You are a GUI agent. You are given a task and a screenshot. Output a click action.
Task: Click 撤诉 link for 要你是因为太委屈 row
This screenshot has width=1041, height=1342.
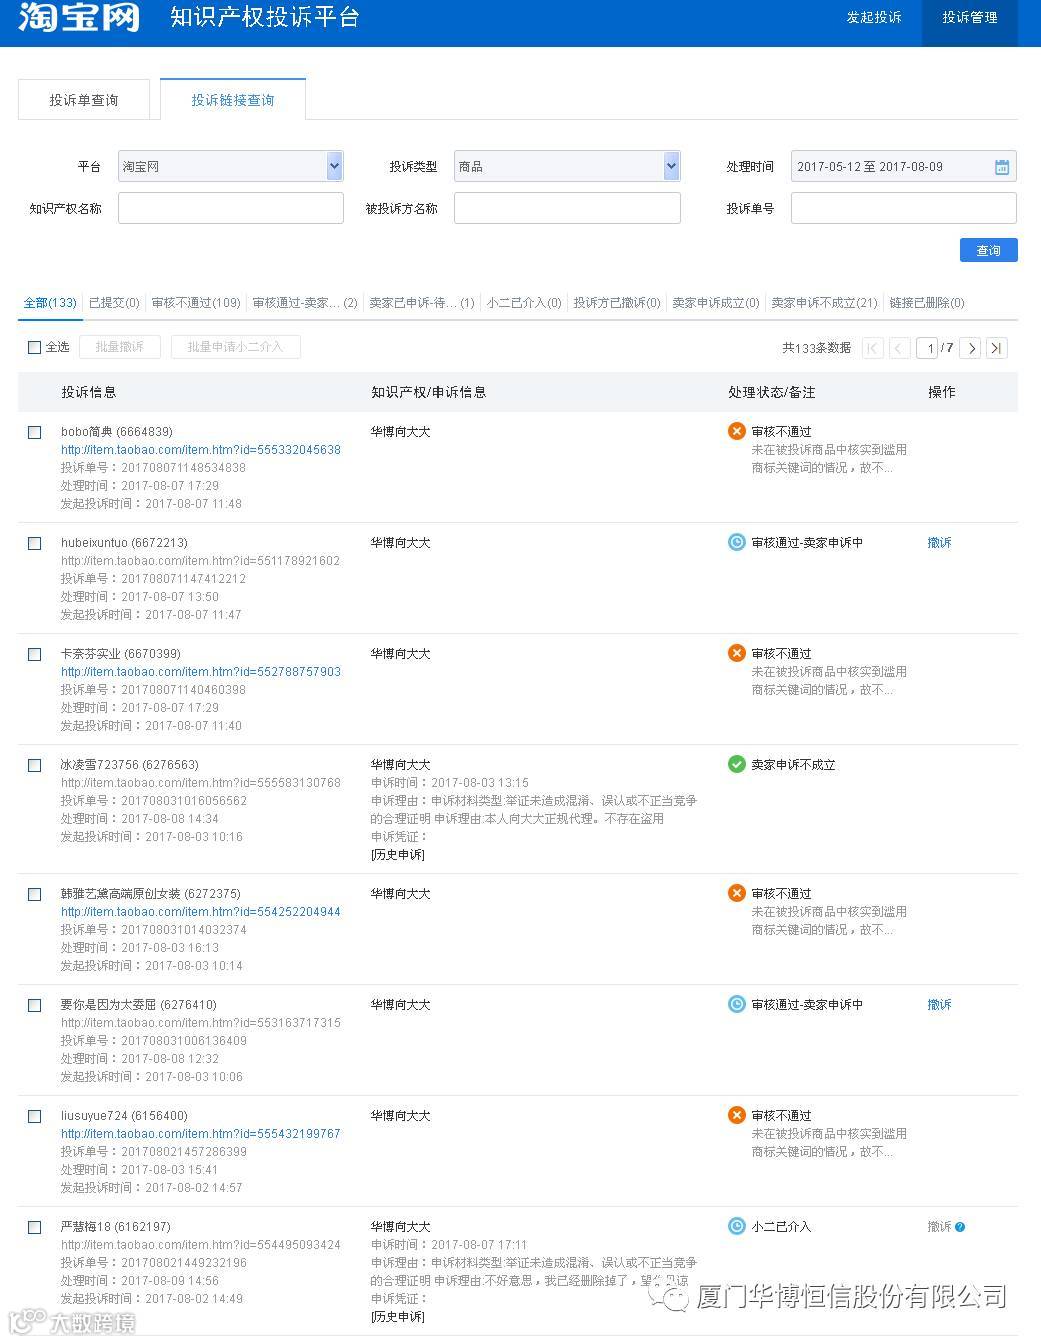(x=939, y=1005)
